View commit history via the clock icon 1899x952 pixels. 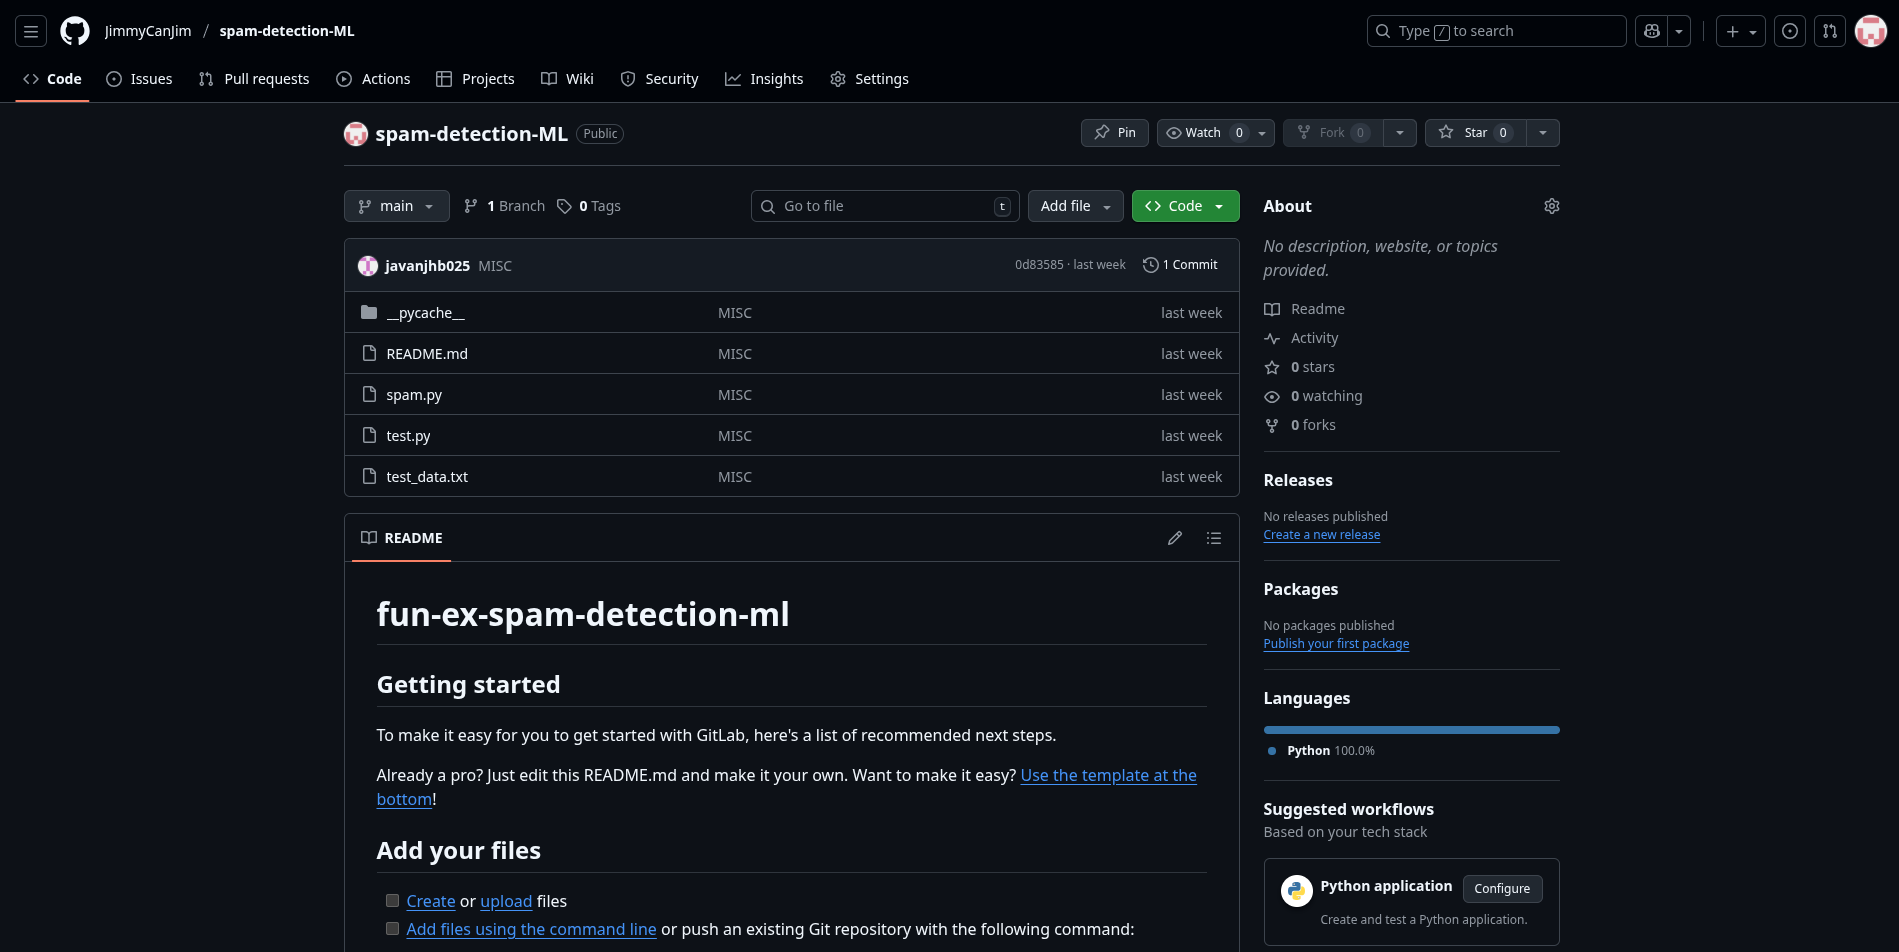(x=1149, y=264)
